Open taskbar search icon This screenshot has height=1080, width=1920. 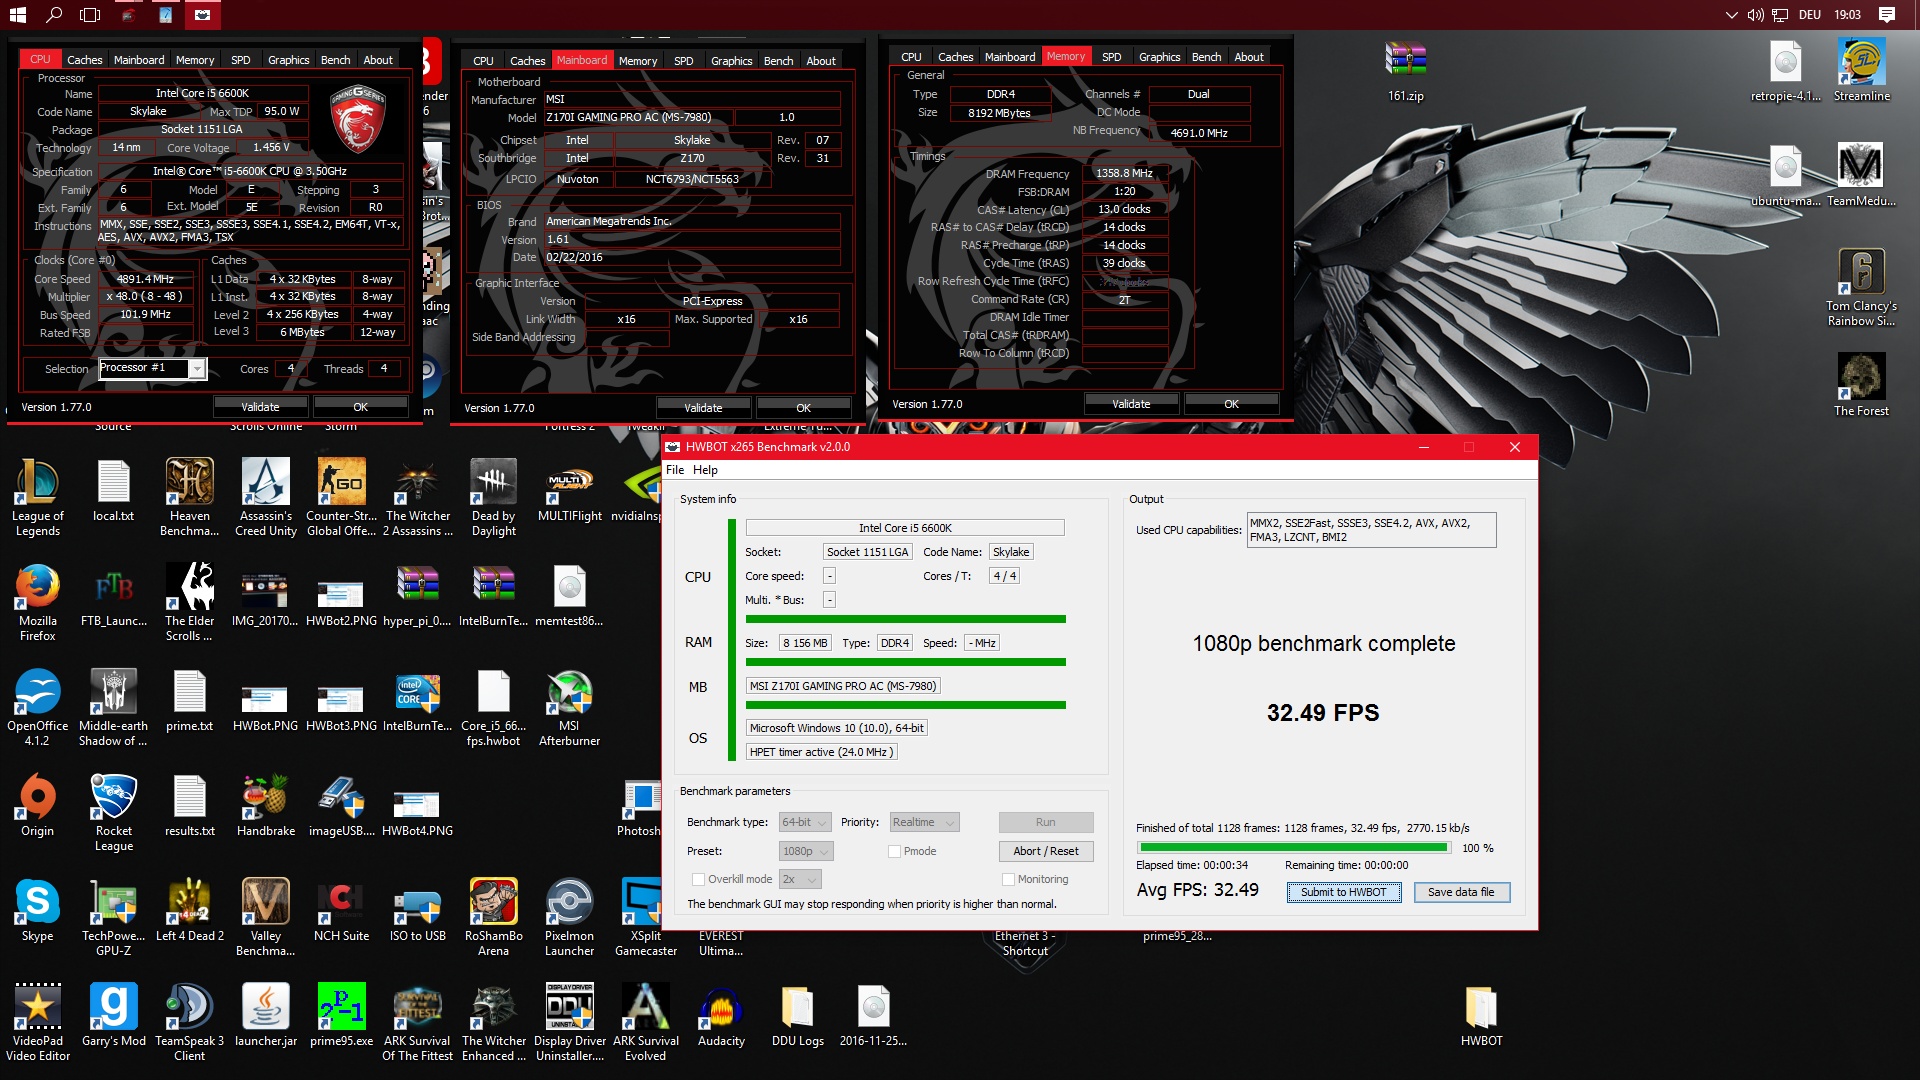[x=54, y=14]
